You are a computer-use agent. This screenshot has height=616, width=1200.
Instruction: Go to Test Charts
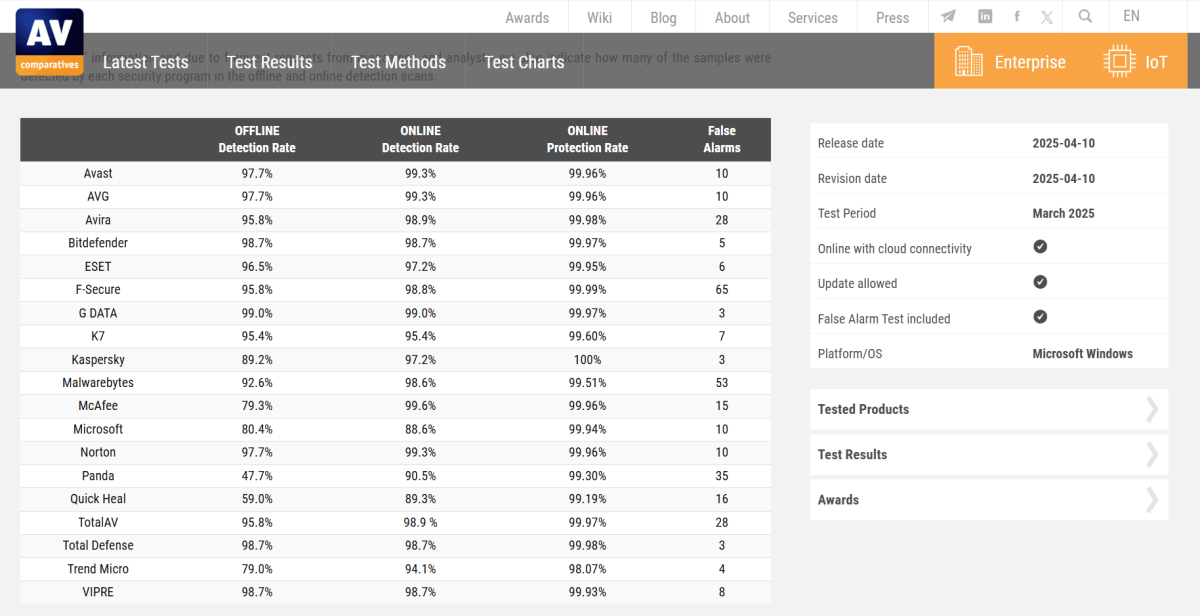[524, 62]
